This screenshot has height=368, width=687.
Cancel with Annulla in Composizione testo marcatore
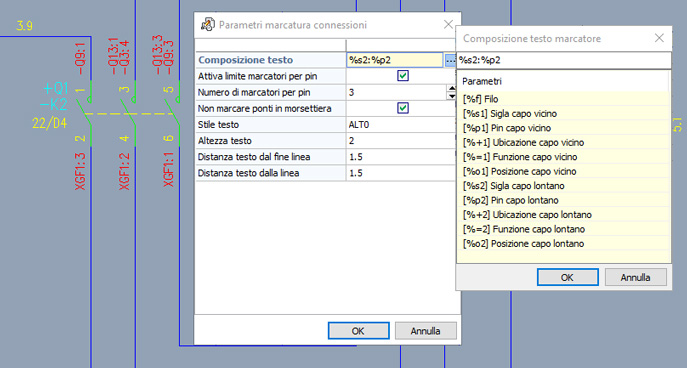coord(635,277)
